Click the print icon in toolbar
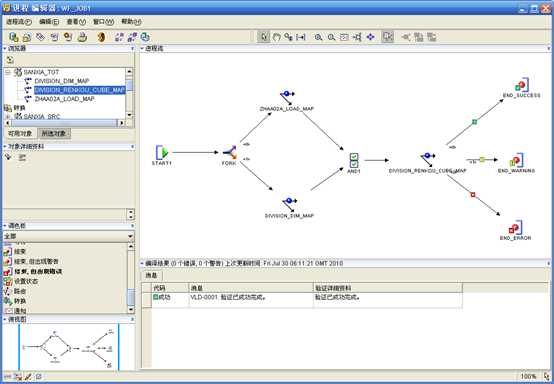The width and height of the screenshot is (554, 384). click(x=82, y=37)
